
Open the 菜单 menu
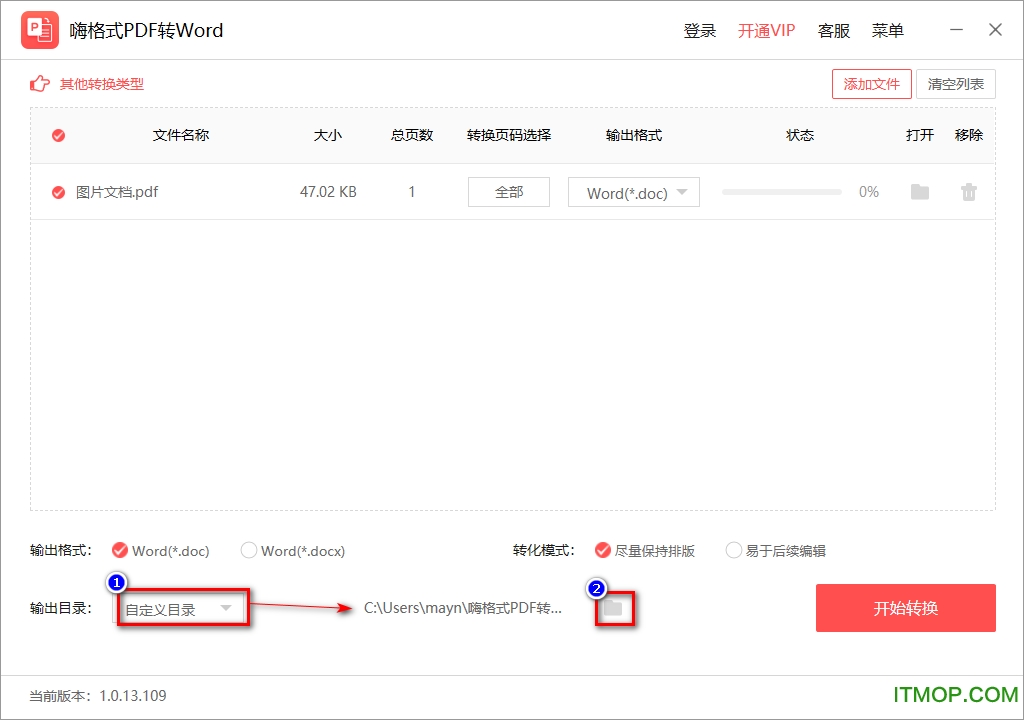[887, 30]
